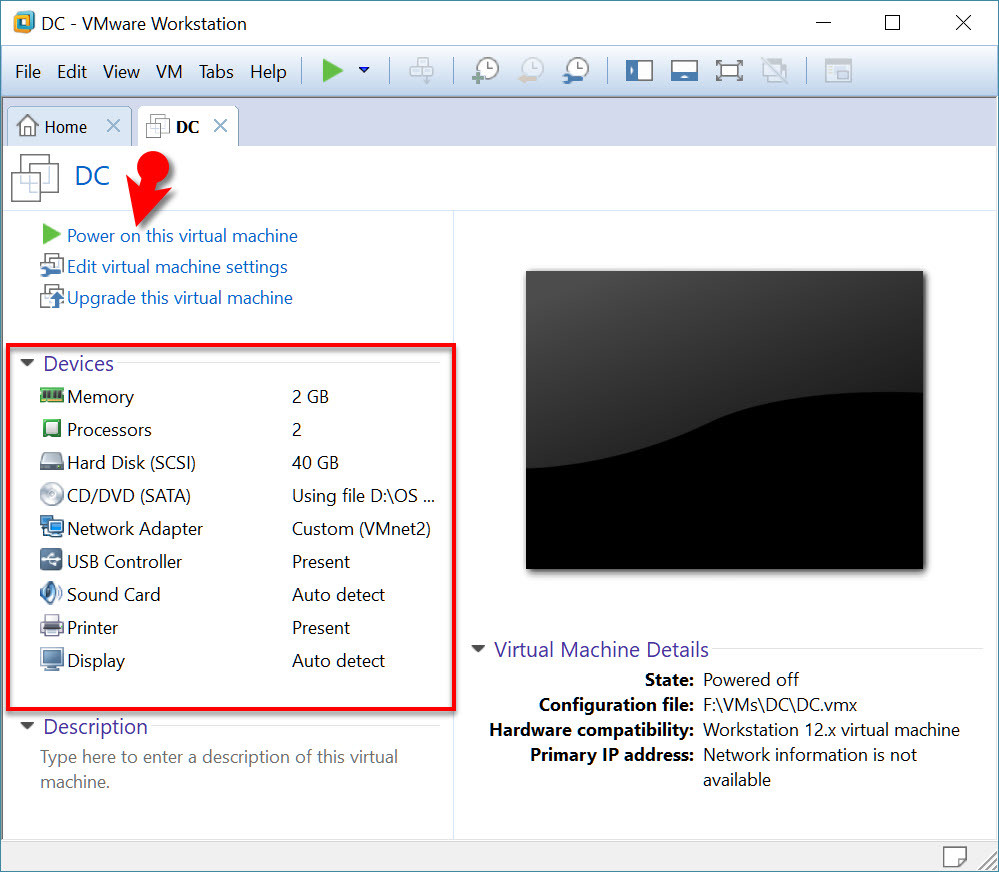Click the '2 GB' memory value
Viewport: 999px width, 872px height.
310,397
